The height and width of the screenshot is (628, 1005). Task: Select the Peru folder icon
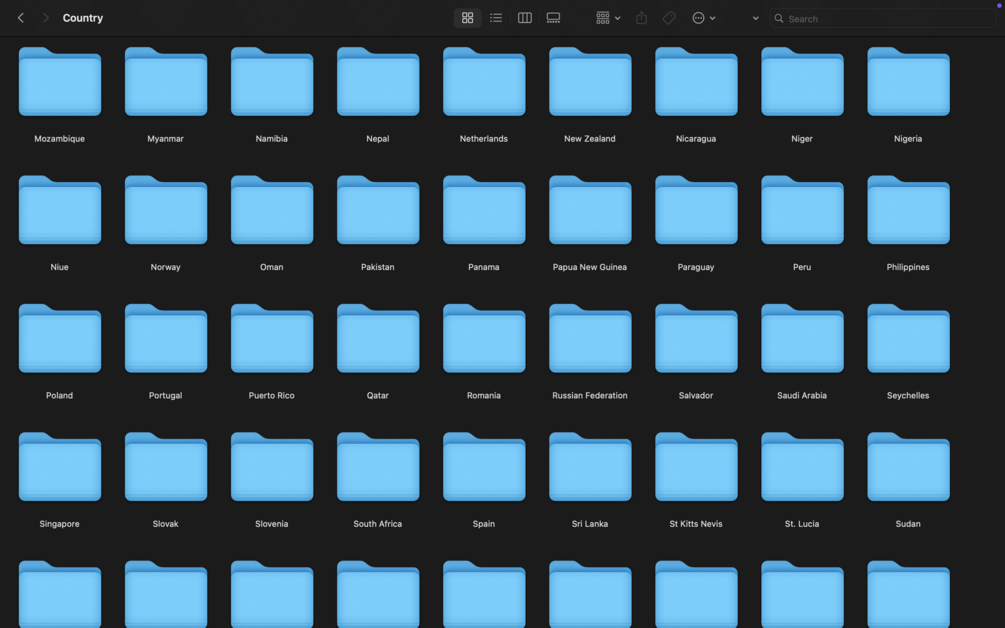pyautogui.click(x=802, y=210)
